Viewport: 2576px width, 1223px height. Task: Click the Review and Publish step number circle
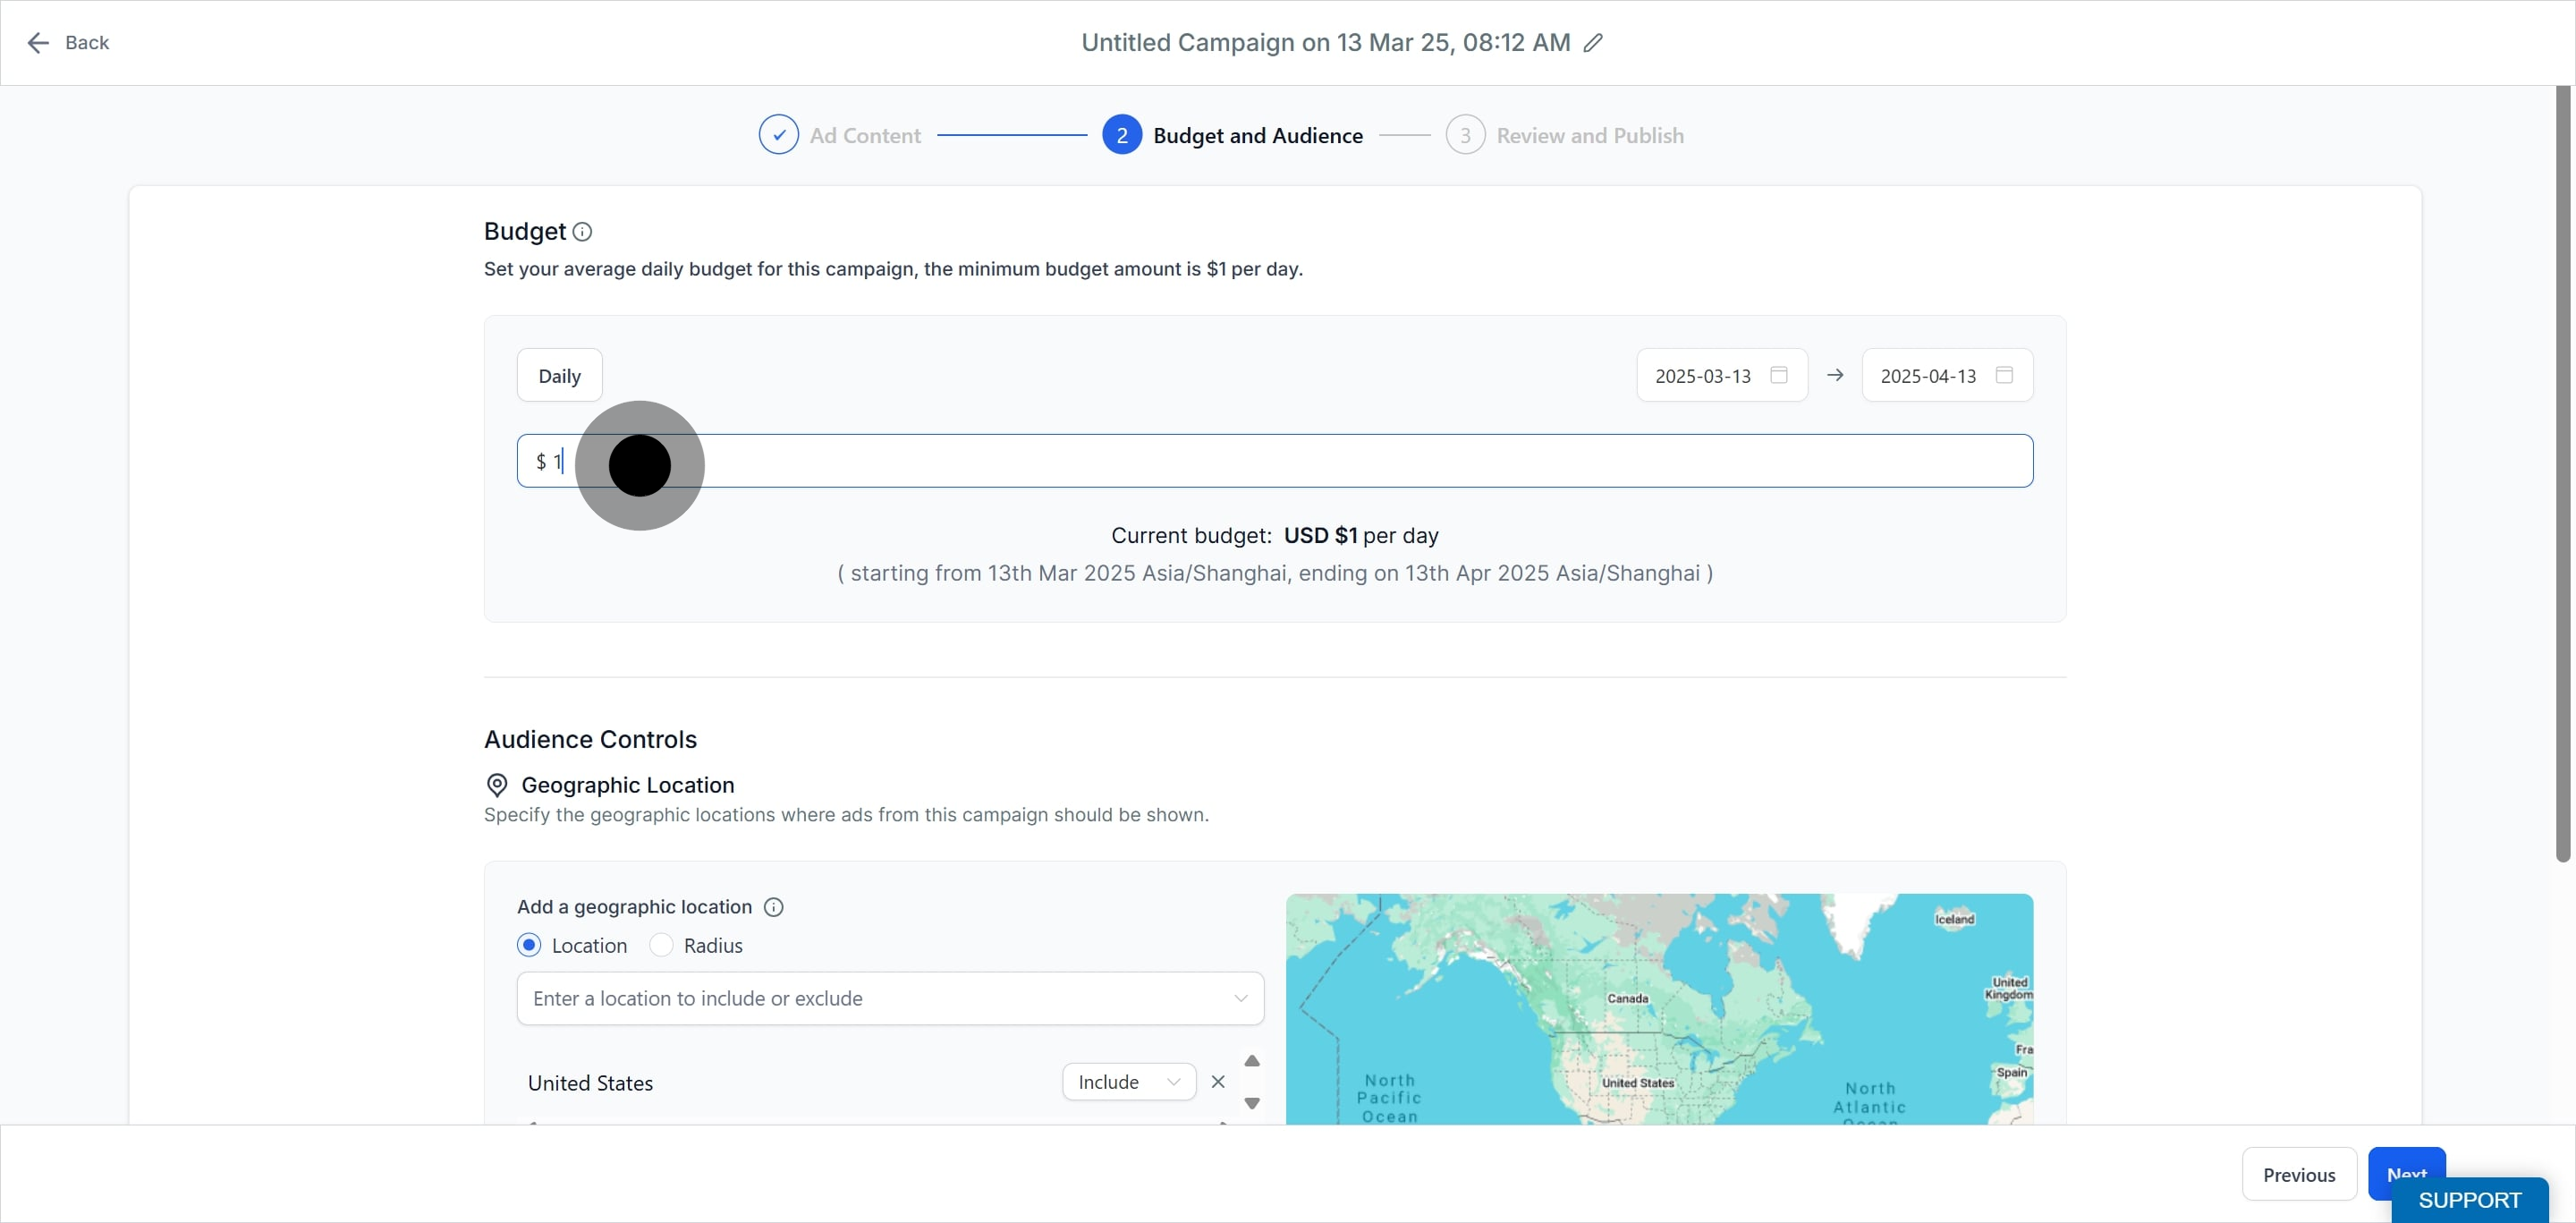(1464, 135)
